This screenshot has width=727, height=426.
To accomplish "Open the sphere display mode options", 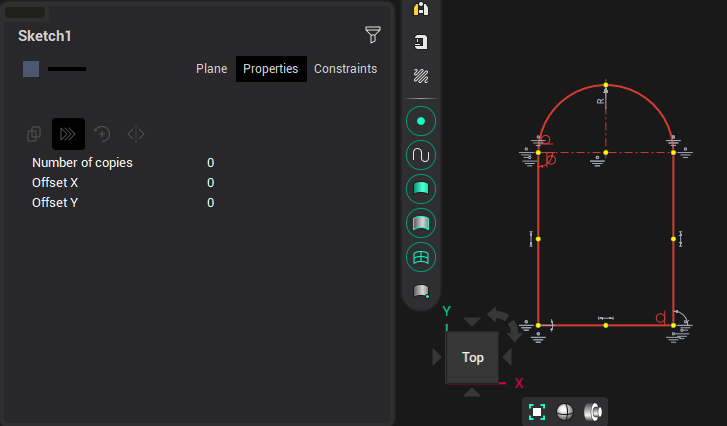I will [x=565, y=411].
